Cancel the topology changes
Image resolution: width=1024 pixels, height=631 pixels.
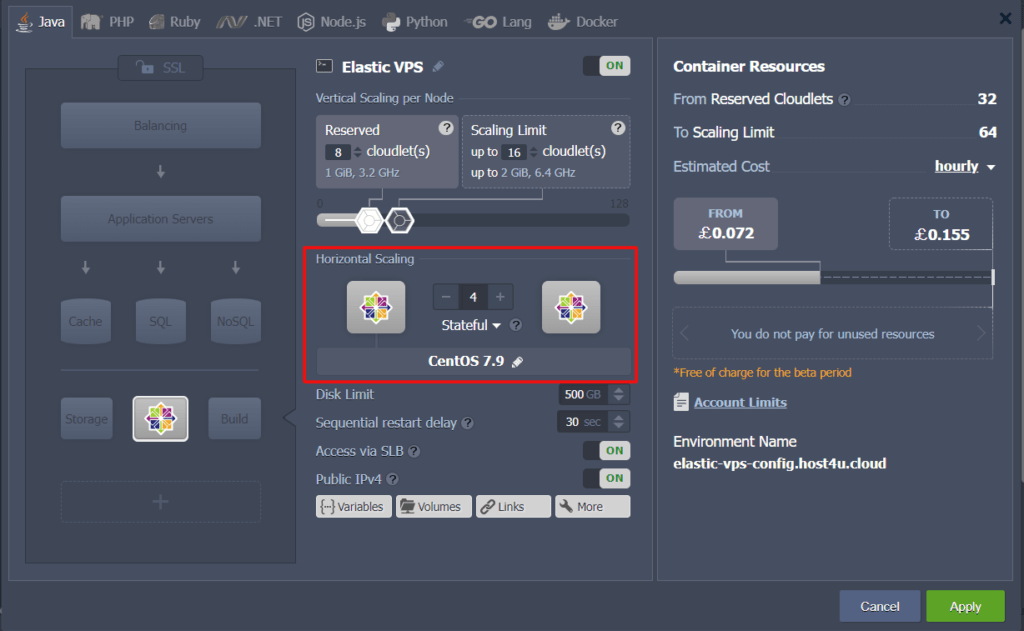point(880,606)
